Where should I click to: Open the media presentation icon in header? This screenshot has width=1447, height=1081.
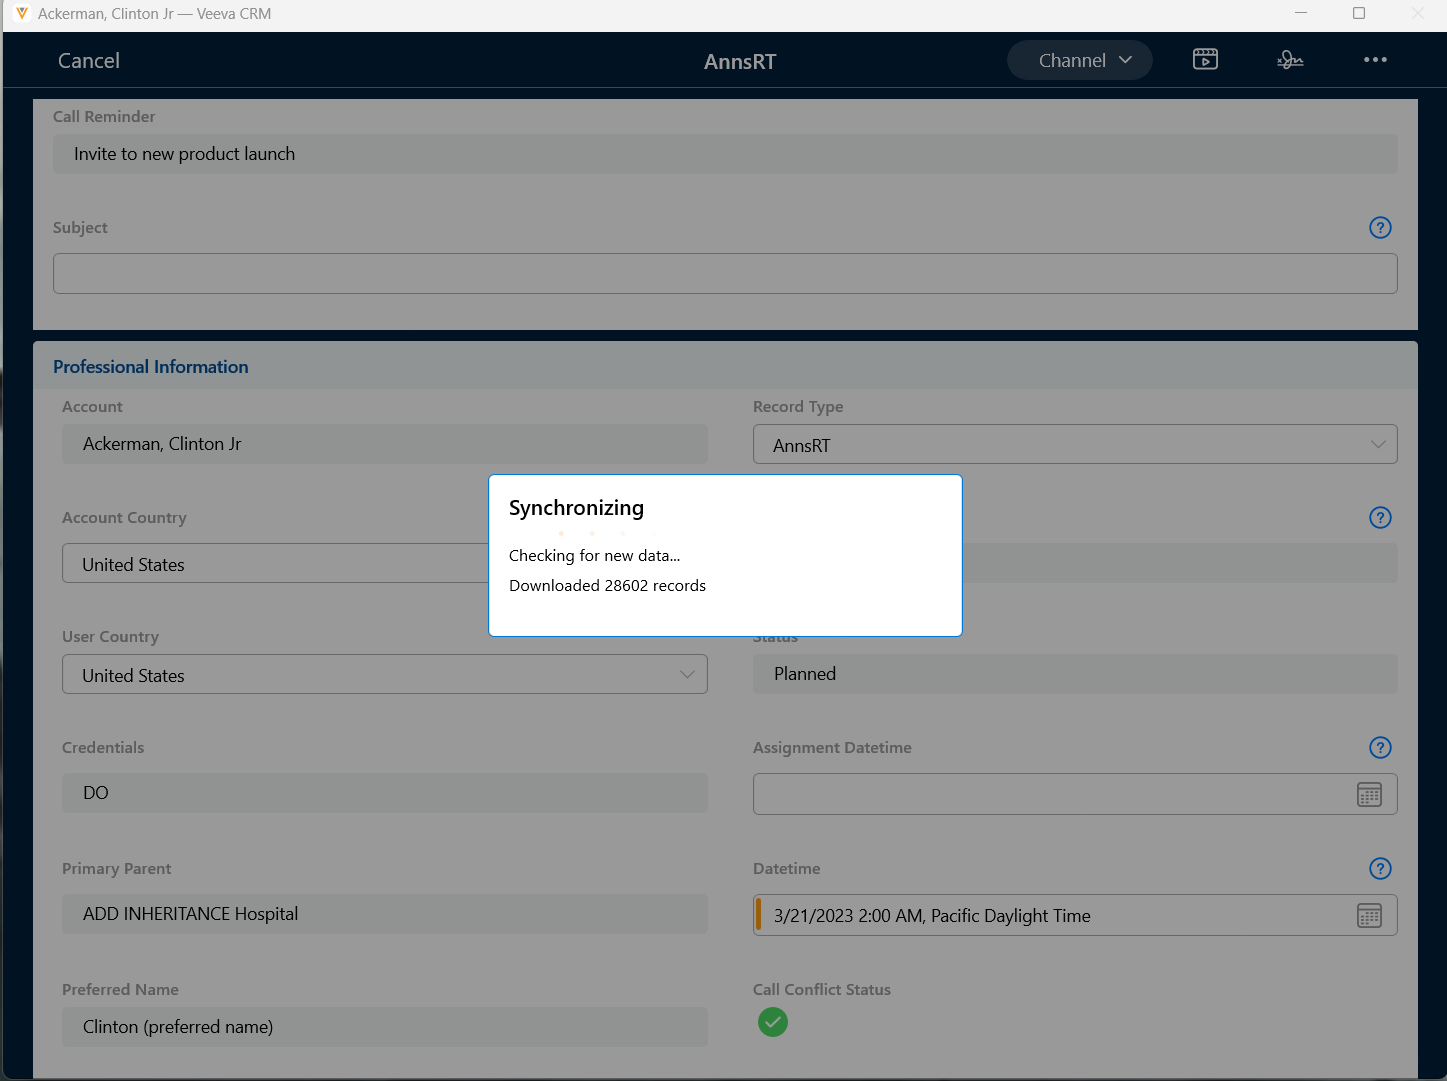point(1205,60)
